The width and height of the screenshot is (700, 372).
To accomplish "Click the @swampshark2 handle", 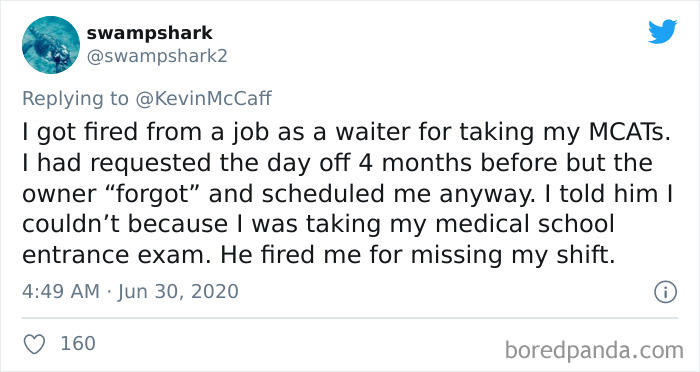I will click(x=157, y=57).
